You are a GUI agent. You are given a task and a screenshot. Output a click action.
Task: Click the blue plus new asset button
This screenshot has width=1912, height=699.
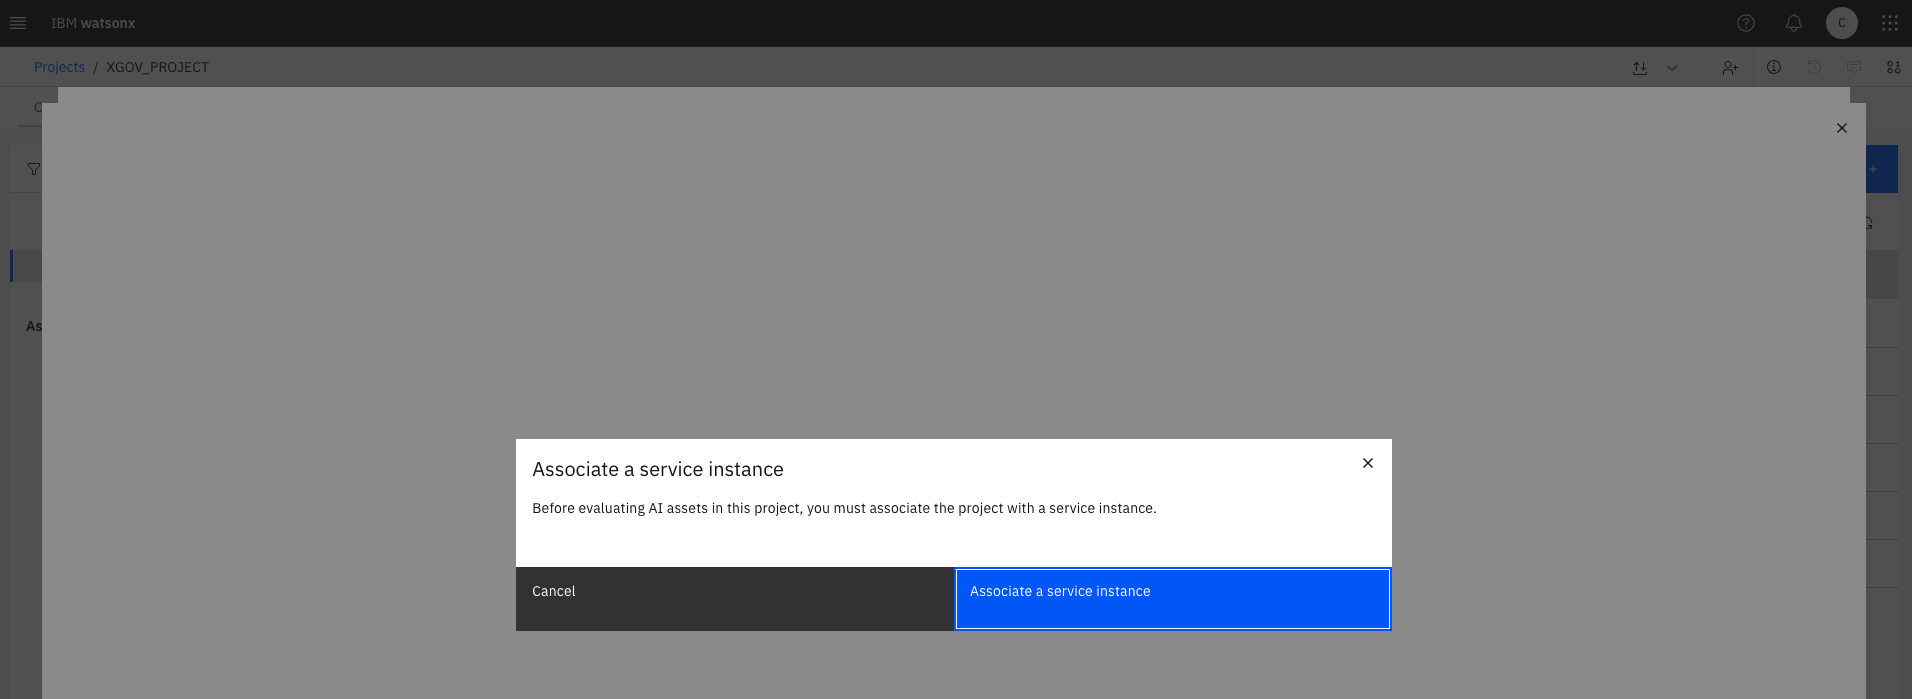(x=1882, y=169)
